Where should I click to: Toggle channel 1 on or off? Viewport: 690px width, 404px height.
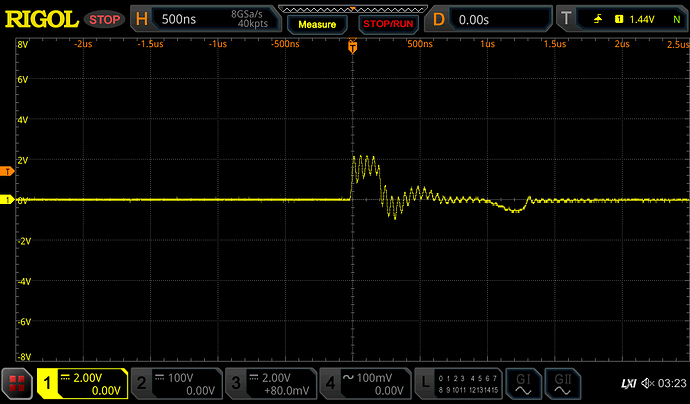click(x=82, y=383)
